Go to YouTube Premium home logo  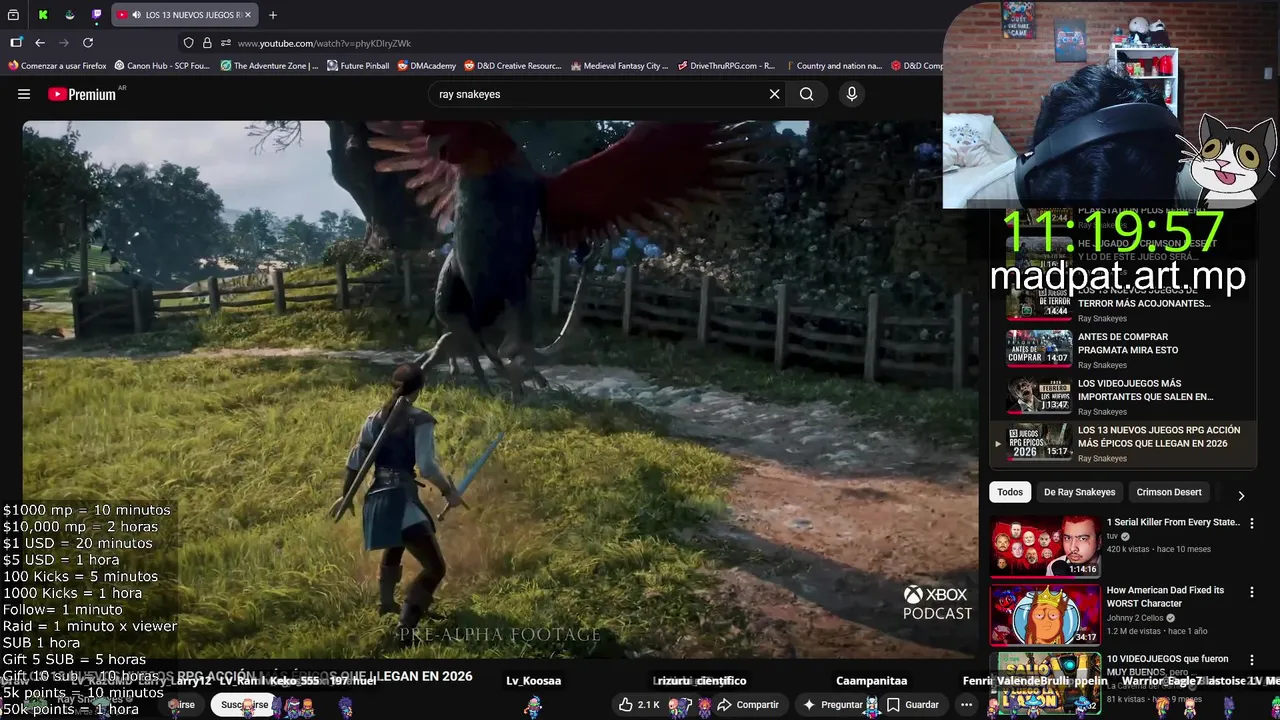(82, 94)
